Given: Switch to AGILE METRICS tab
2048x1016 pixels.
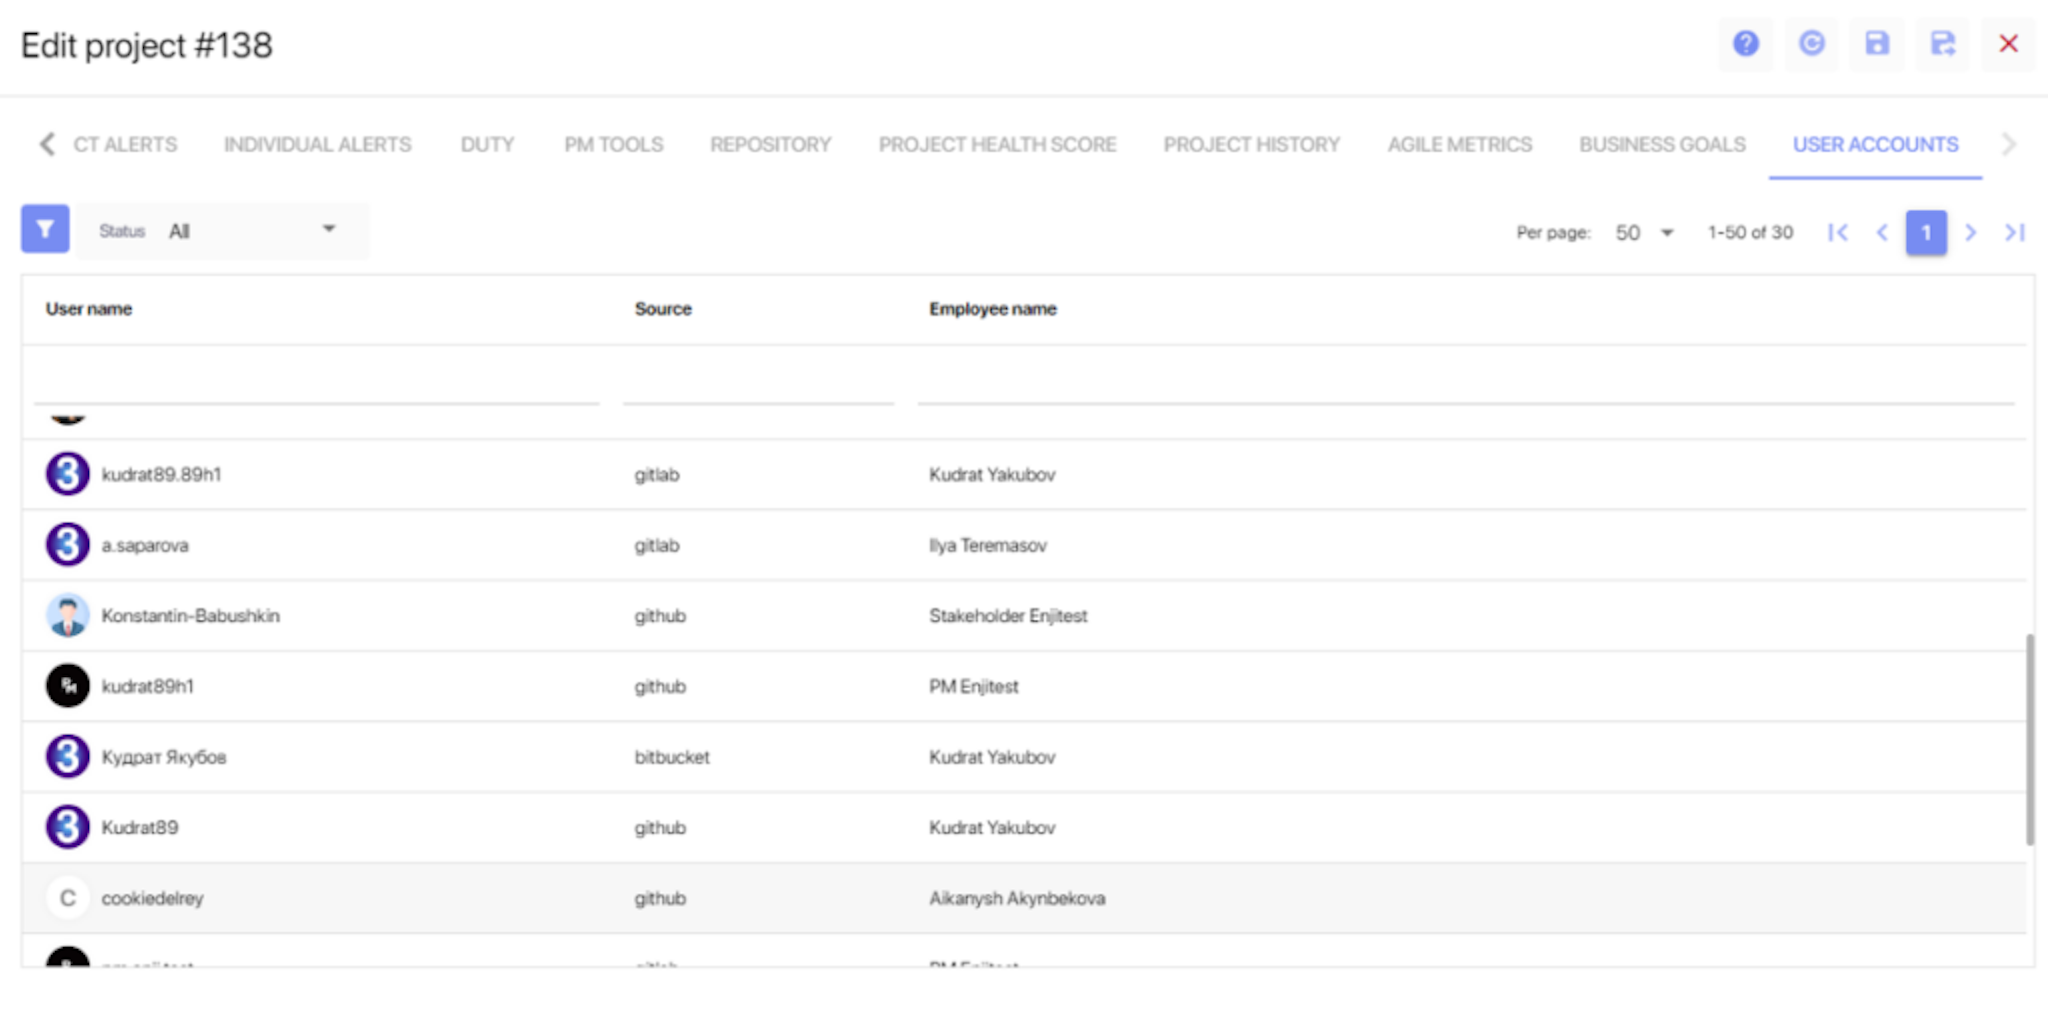Looking at the screenshot, I should [1459, 145].
